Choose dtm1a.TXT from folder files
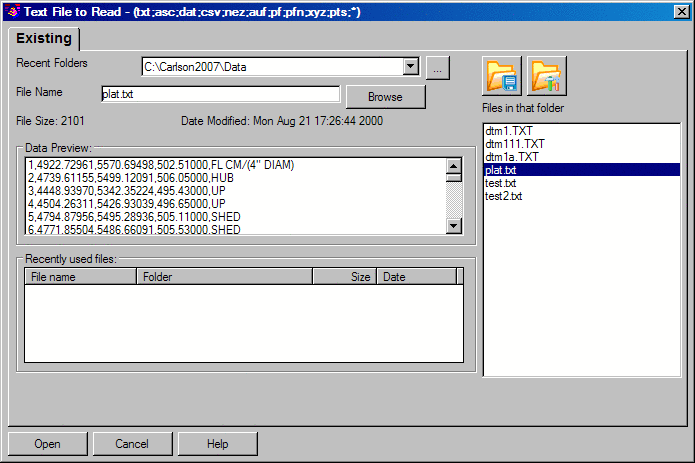The width and height of the screenshot is (695, 463). [513, 157]
